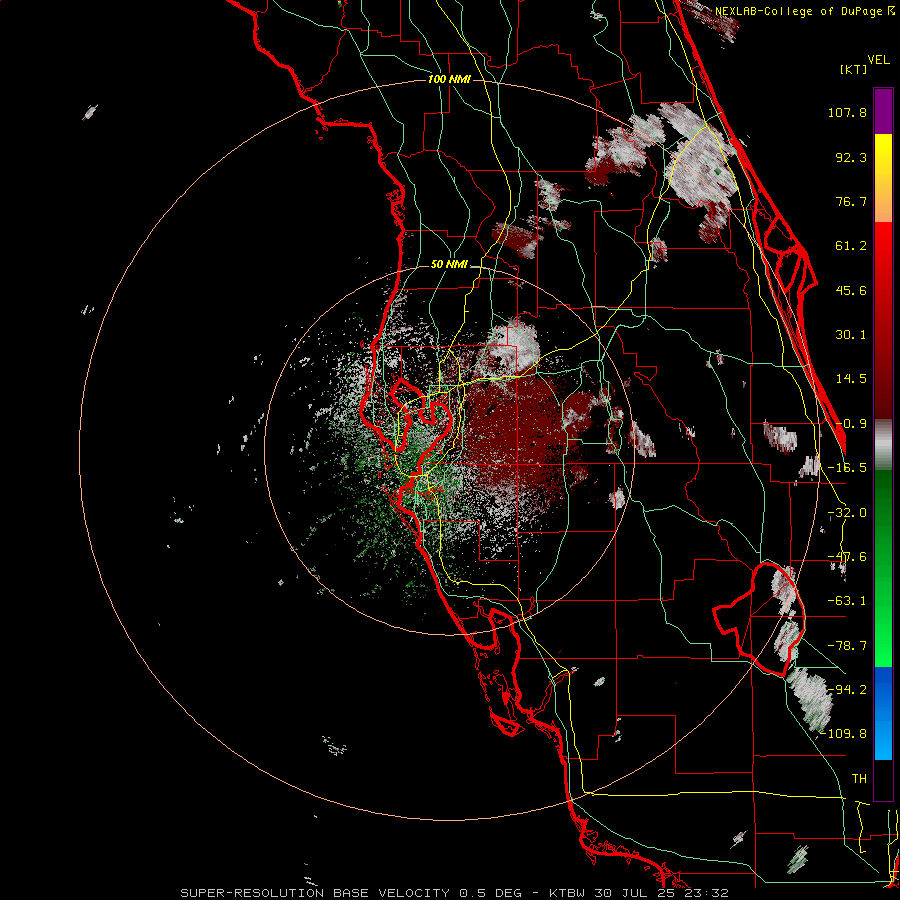This screenshot has height=900, width=900.
Task: Select the -94.2 velocity scale value
Action: [x=847, y=690]
